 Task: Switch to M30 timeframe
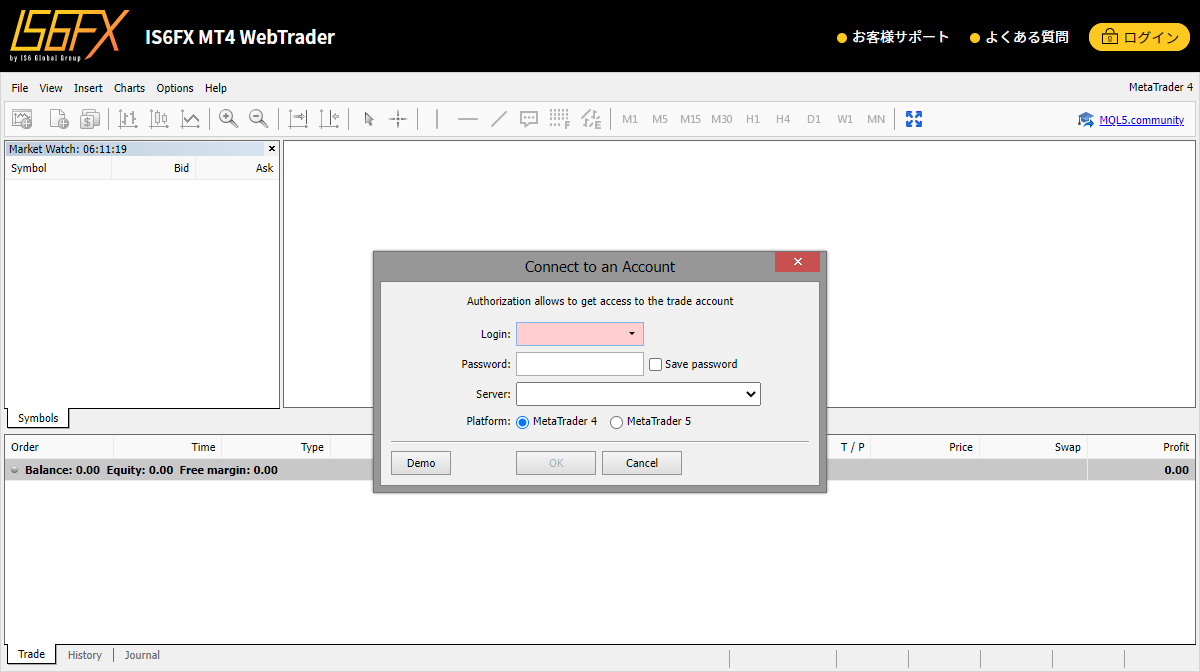[722, 119]
